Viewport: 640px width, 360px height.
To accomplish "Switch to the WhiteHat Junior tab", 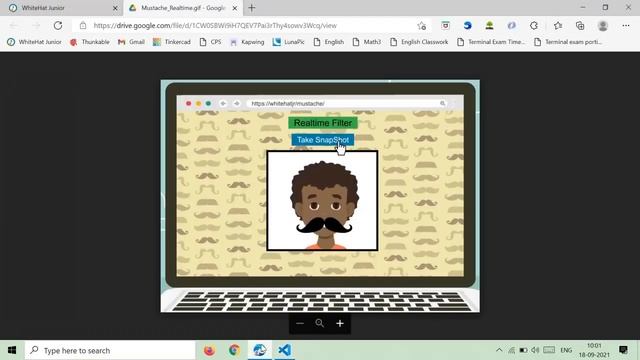I will [62, 8].
